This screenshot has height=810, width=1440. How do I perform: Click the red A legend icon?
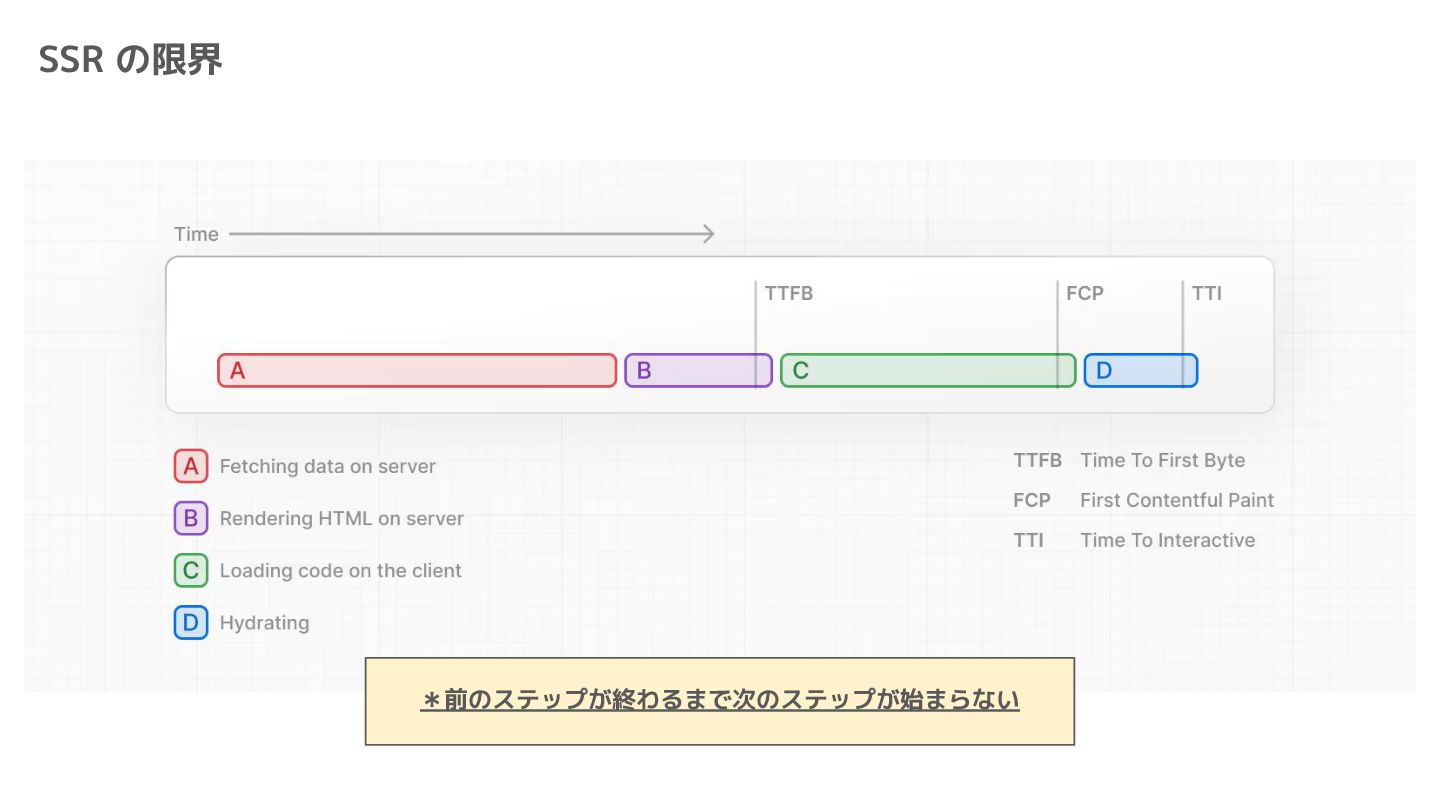click(191, 466)
